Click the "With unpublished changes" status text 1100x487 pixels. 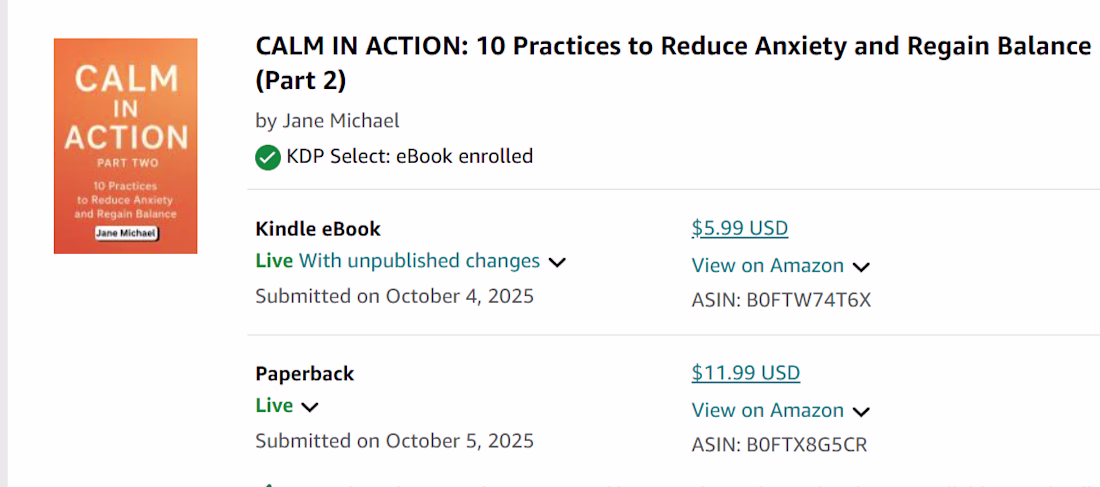point(420,261)
